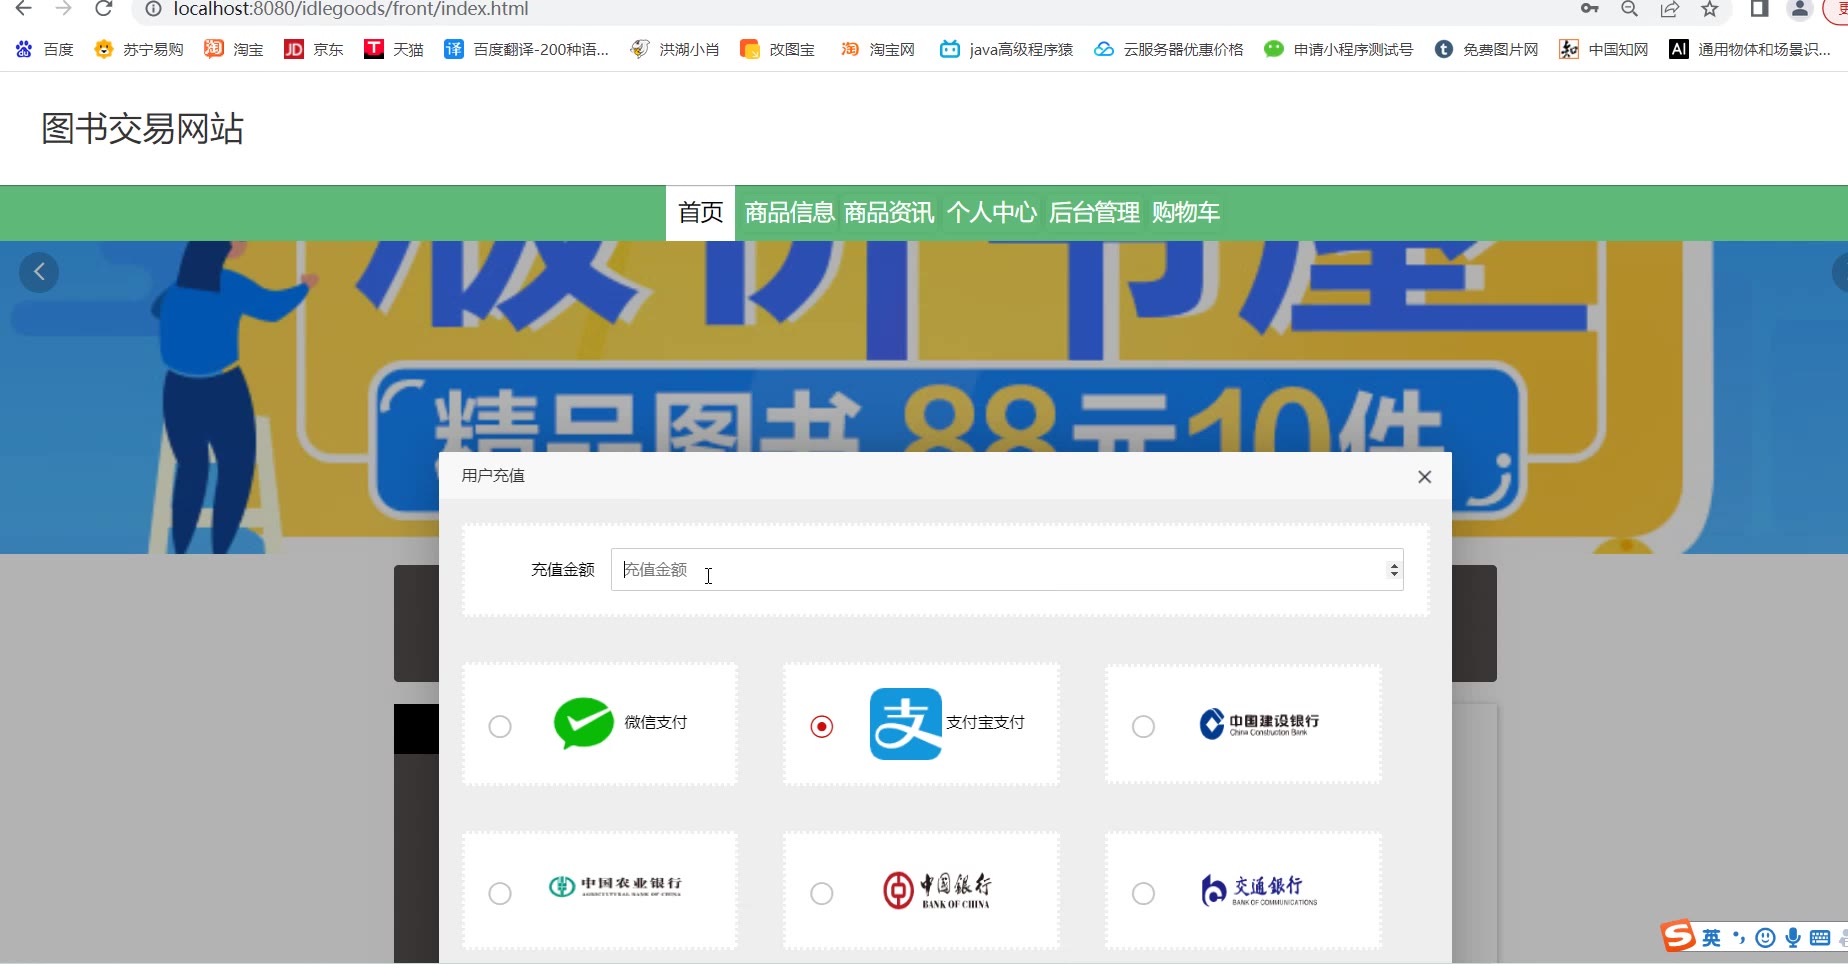Image resolution: width=1848 pixels, height=964 pixels.
Task: Select China Construction Bank radio button
Action: (x=1143, y=726)
